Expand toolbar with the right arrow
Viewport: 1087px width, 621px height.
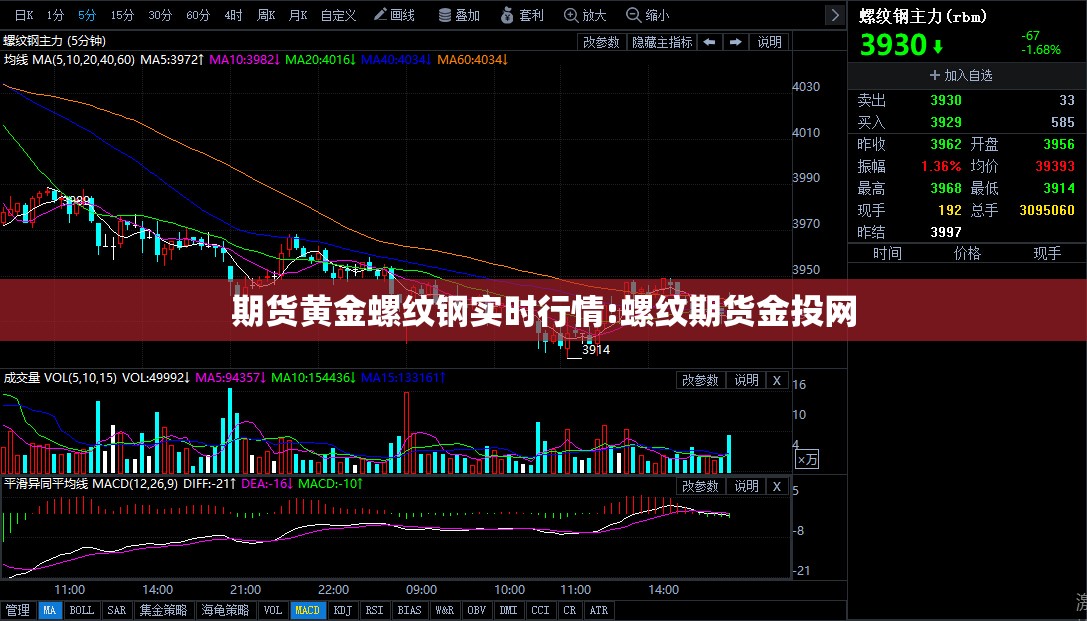pos(835,15)
